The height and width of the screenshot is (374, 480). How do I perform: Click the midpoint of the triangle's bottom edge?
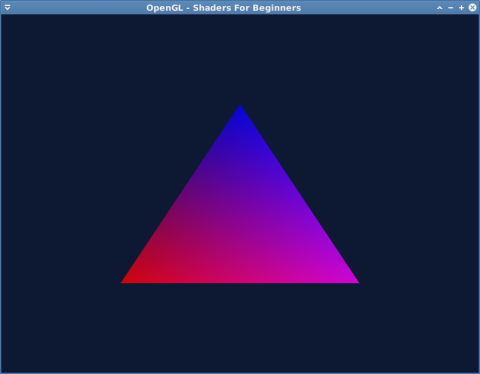point(240,282)
